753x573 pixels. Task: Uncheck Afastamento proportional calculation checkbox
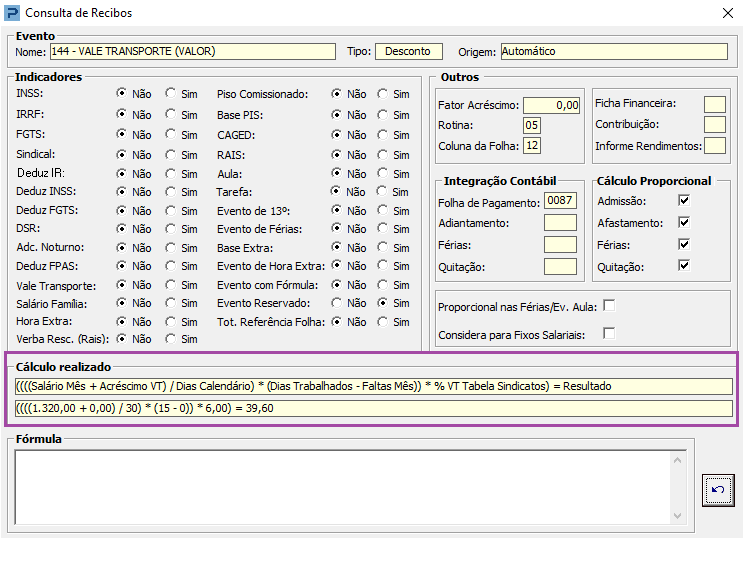[684, 222]
